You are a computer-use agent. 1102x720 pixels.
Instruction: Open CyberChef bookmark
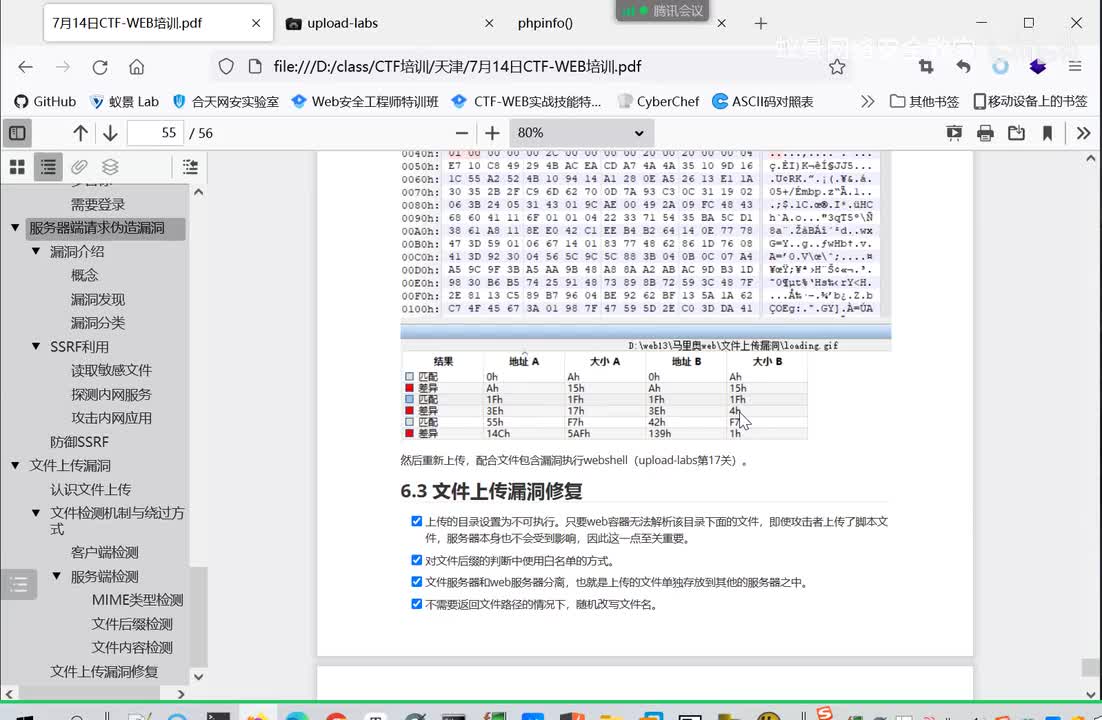pyautogui.click(x=659, y=101)
